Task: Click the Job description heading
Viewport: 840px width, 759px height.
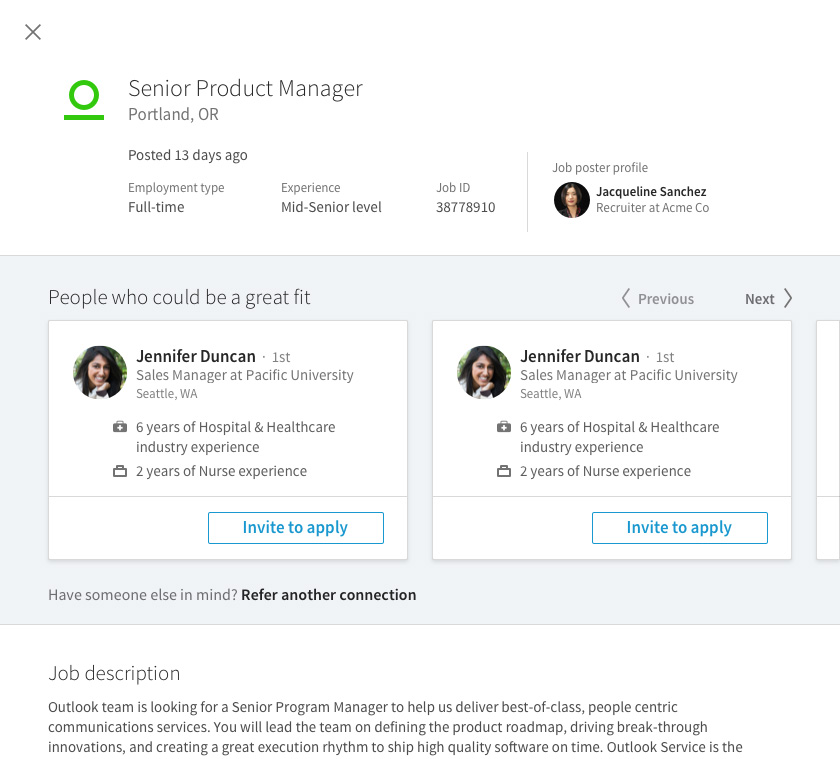Action: pos(114,673)
